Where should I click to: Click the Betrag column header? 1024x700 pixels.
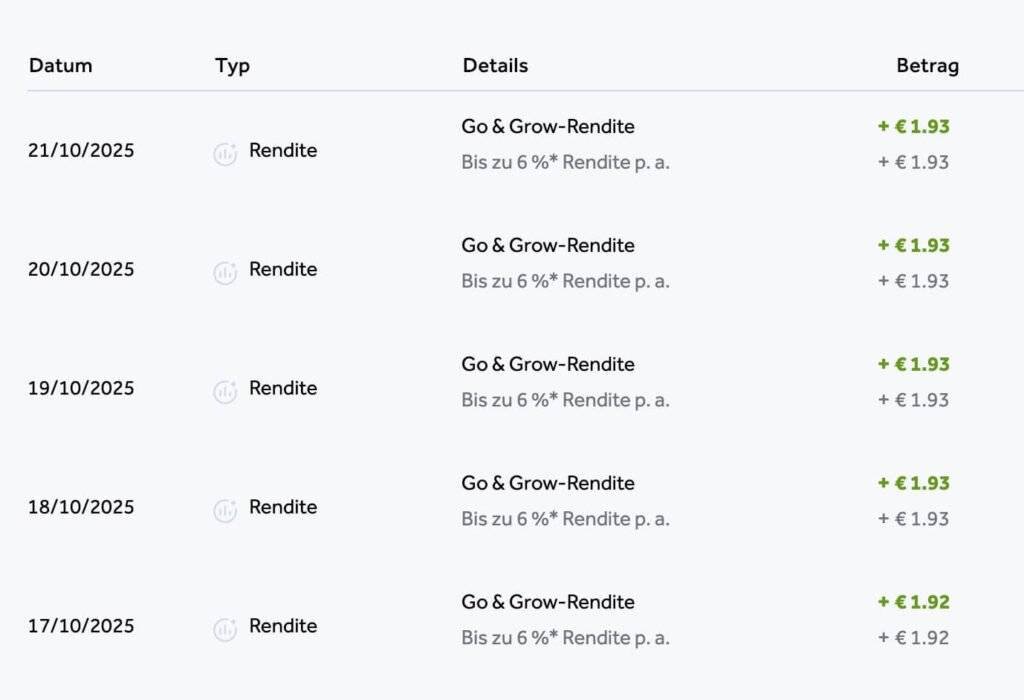coord(927,66)
